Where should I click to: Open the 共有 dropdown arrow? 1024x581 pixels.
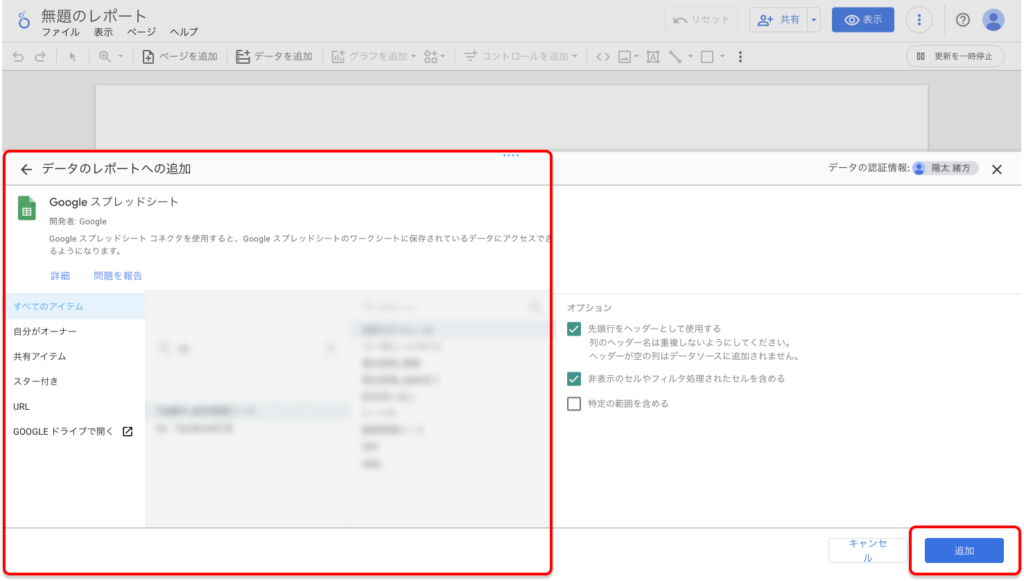(x=813, y=19)
